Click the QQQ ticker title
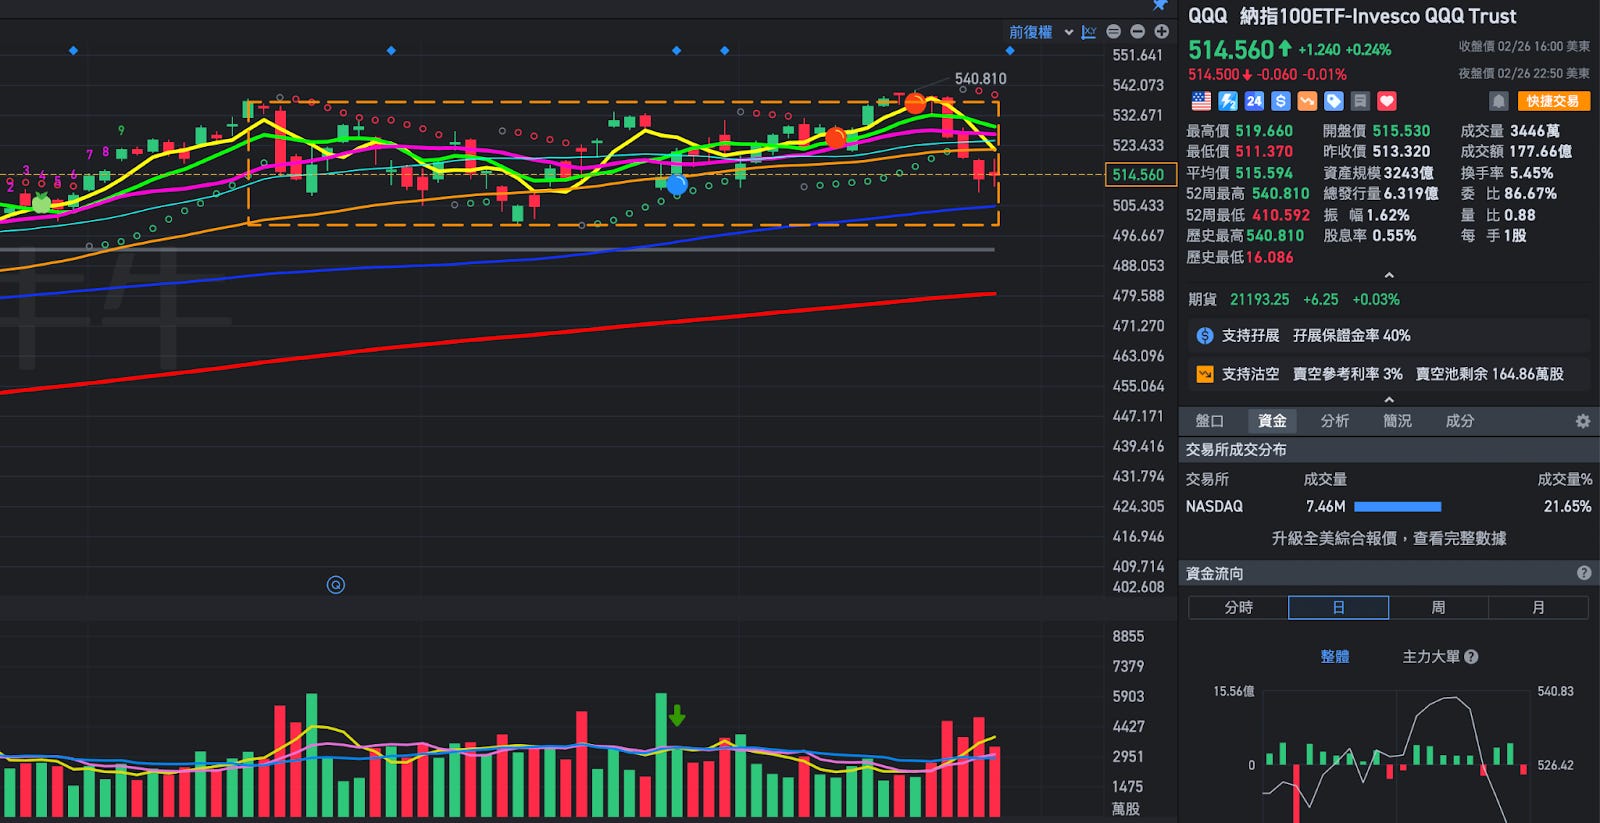Image resolution: width=1600 pixels, height=823 pixels. [x=1207, y=16]
